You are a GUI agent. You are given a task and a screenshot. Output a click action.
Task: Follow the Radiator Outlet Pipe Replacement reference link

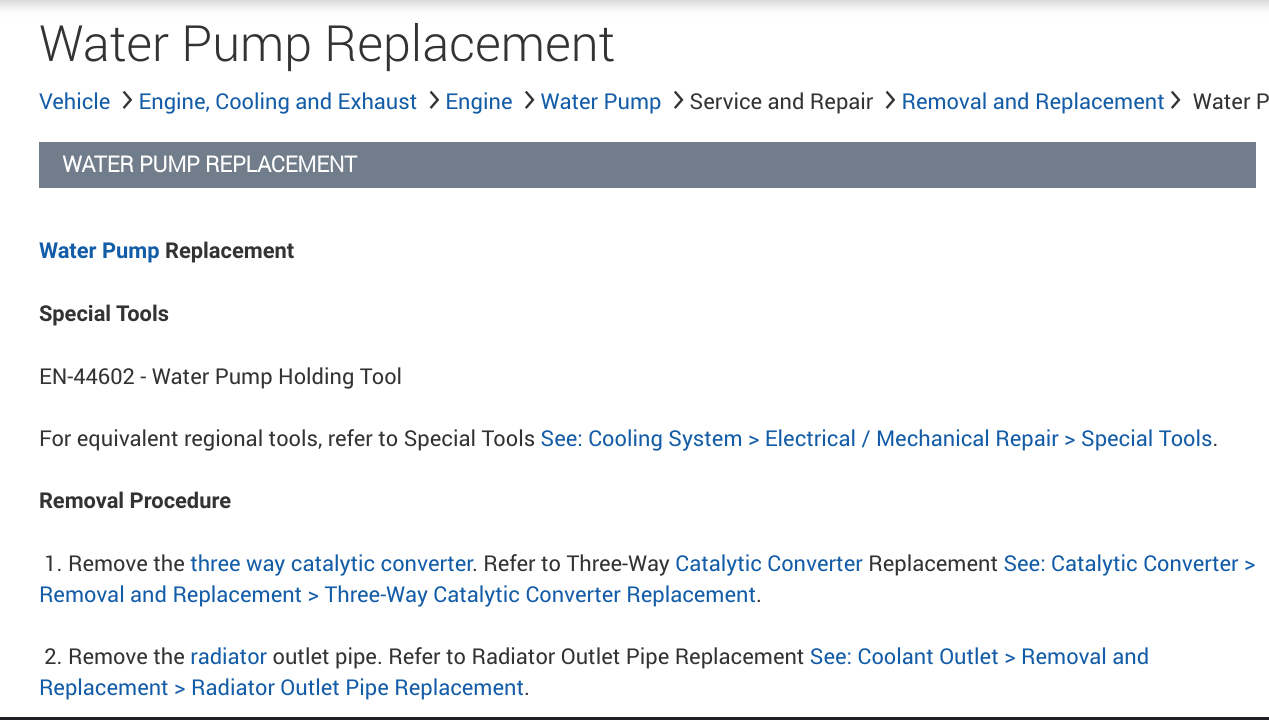(357, 688)
